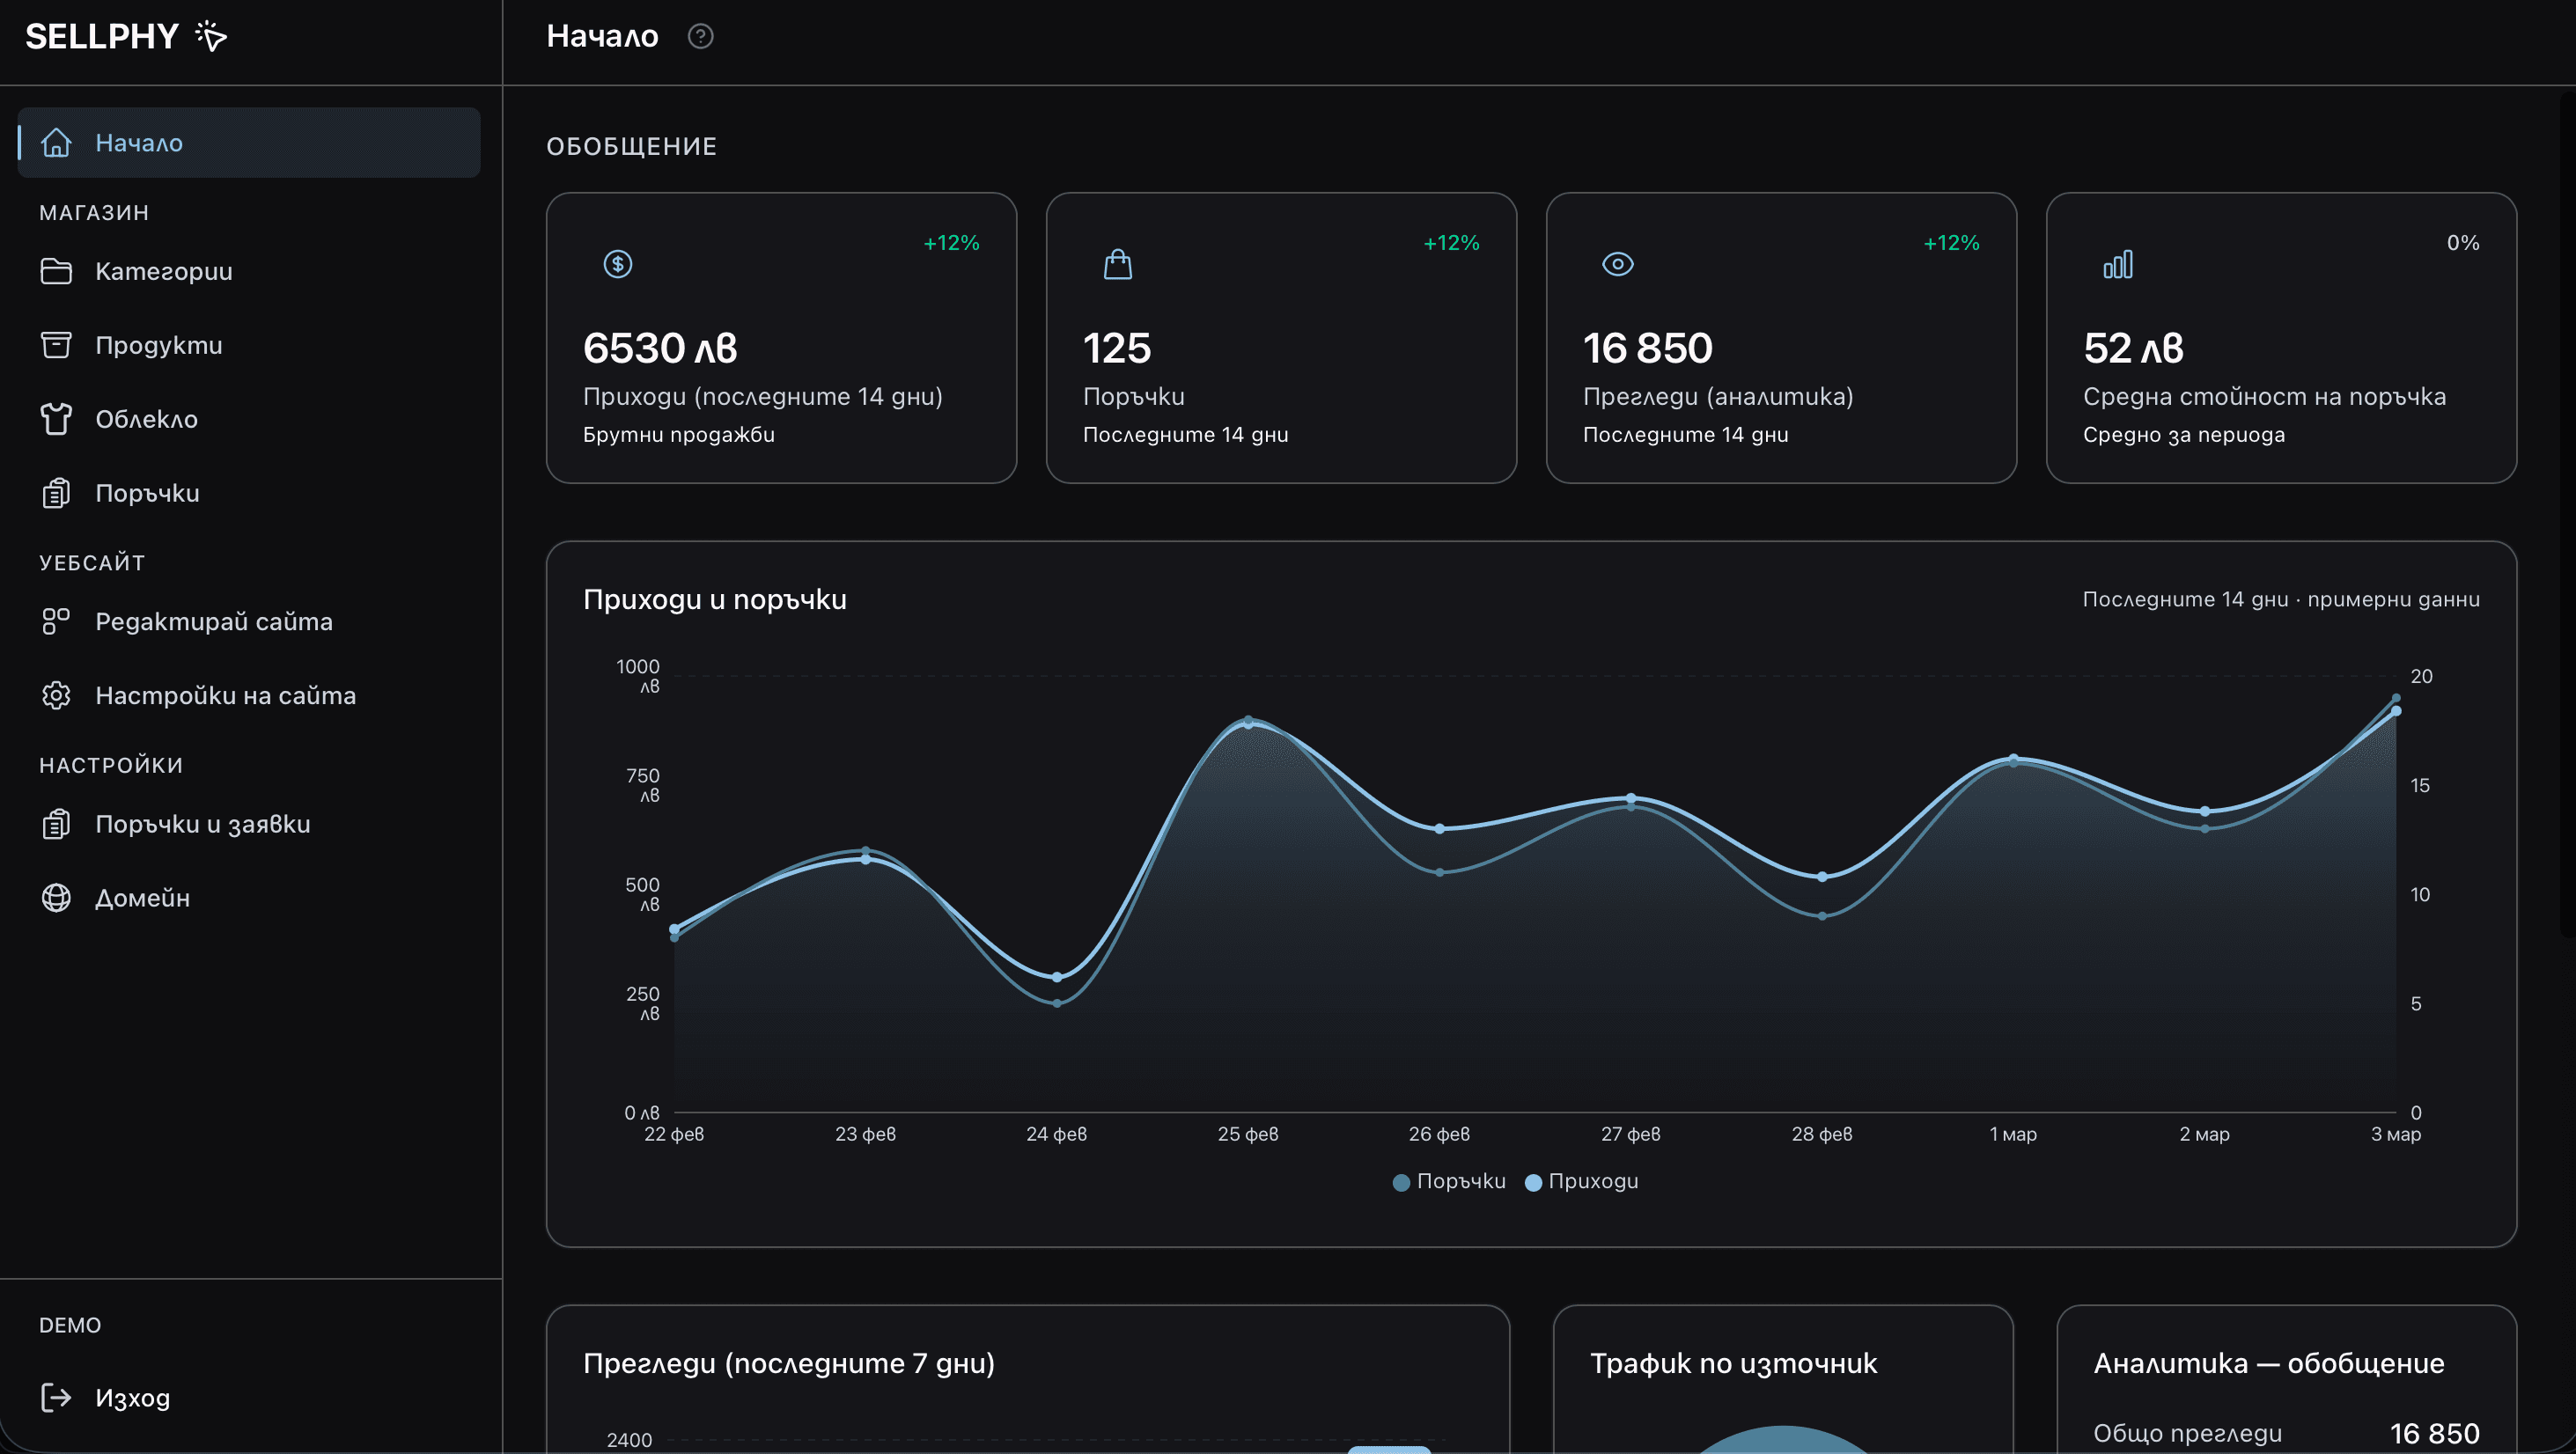Image resolution: width=2576 pixels, height=1454 pixels.
Task: Open the Поръчки page in the Магазин group
Action: pyautogui.click(x=147, y=493)
